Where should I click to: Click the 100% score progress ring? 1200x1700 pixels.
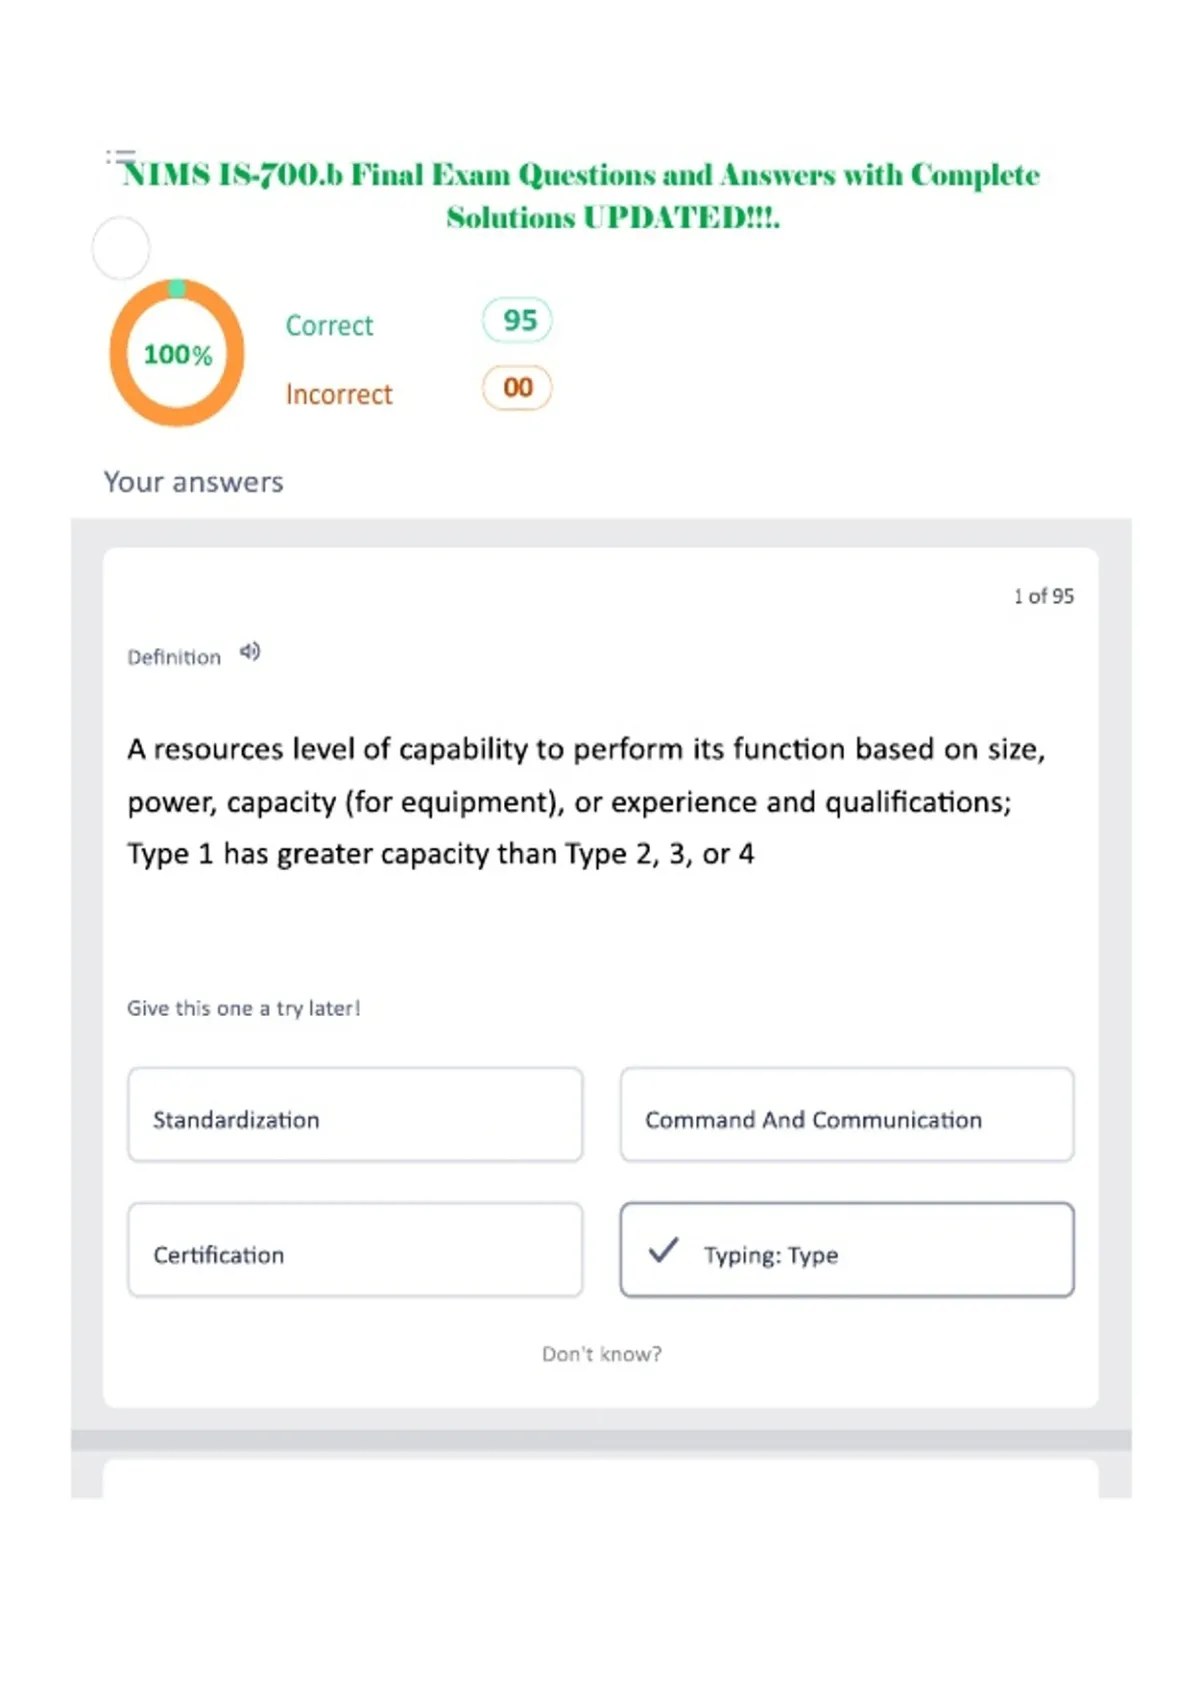pos(177,353)
